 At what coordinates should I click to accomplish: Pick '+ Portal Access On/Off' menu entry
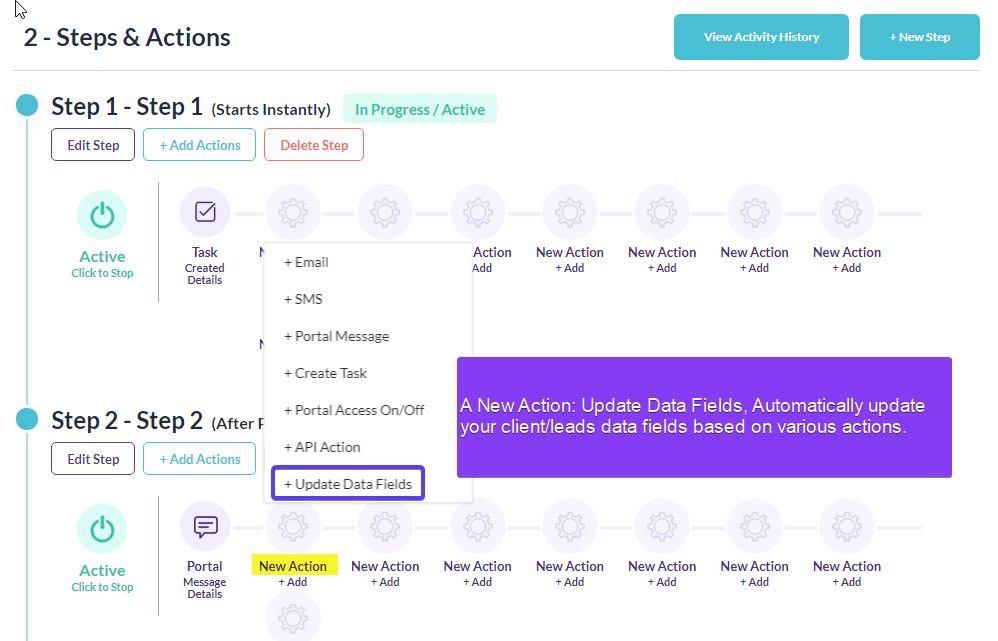pyautogui.click(x=354, y=410)
